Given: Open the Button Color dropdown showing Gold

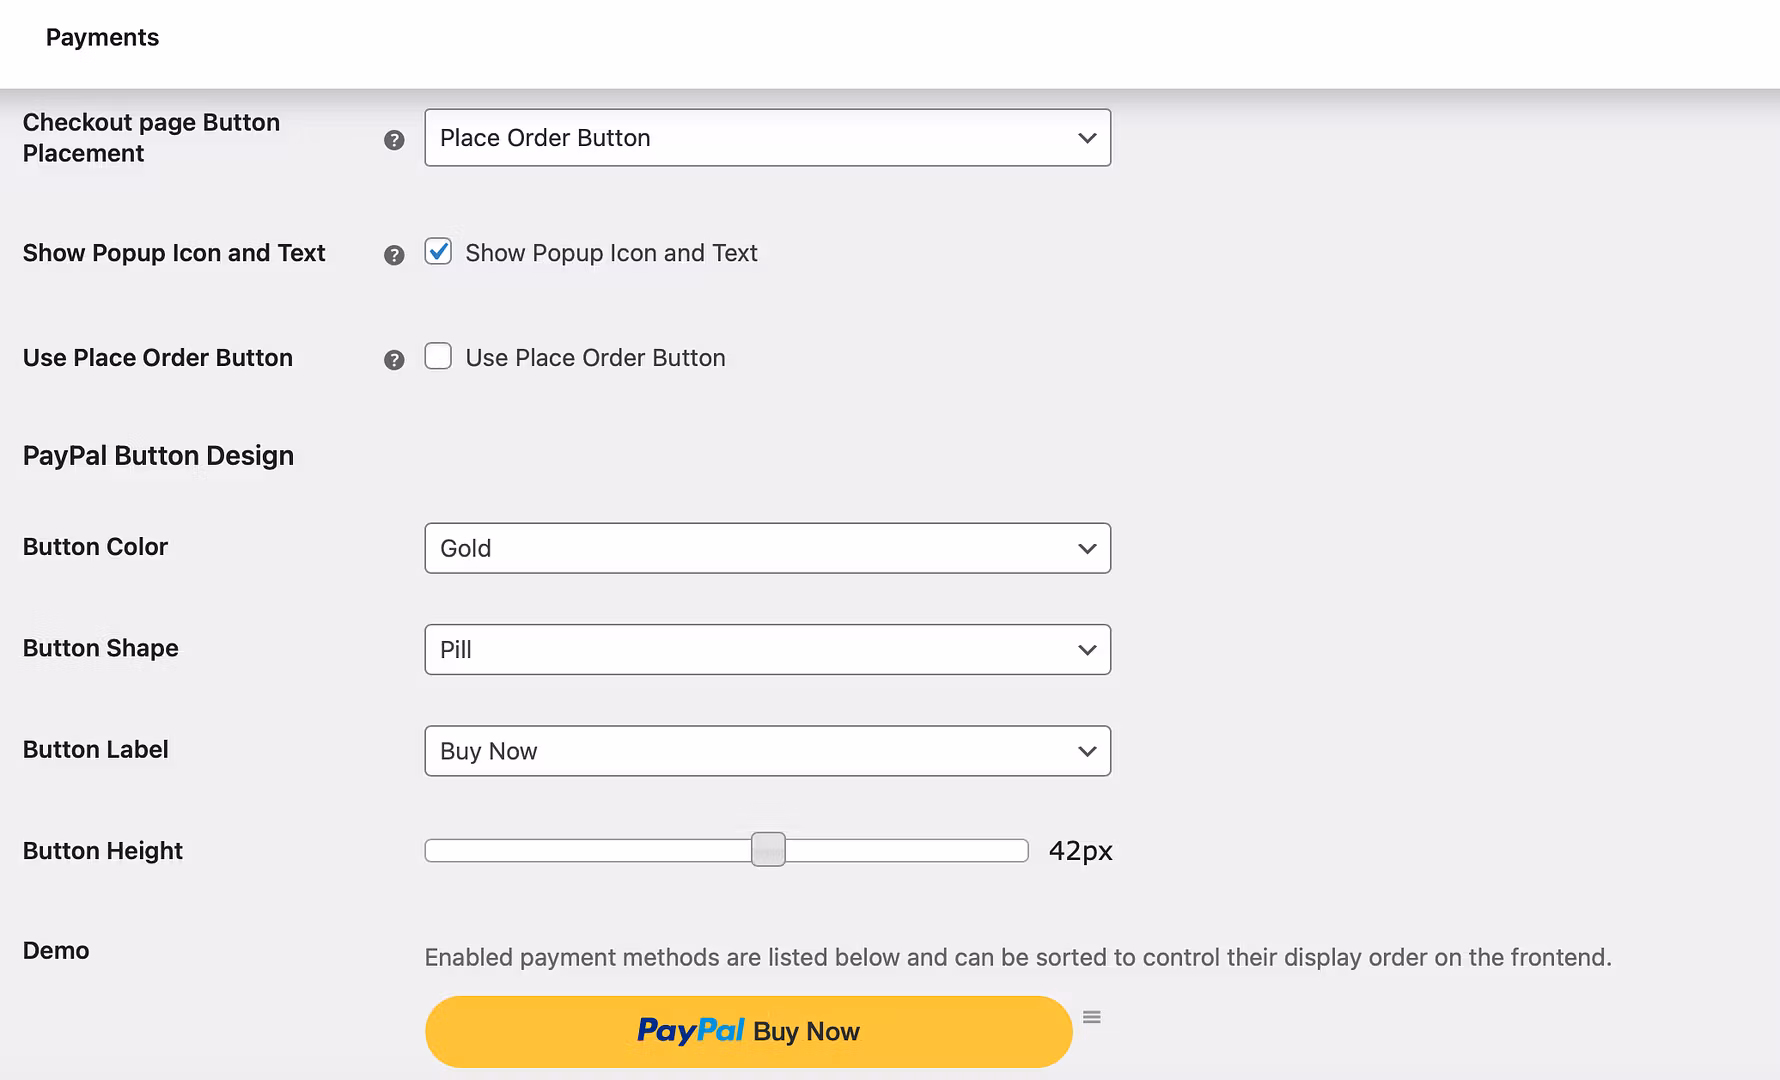Looking at the screenshot, I should pyautogui.click(x=767, y=548).
